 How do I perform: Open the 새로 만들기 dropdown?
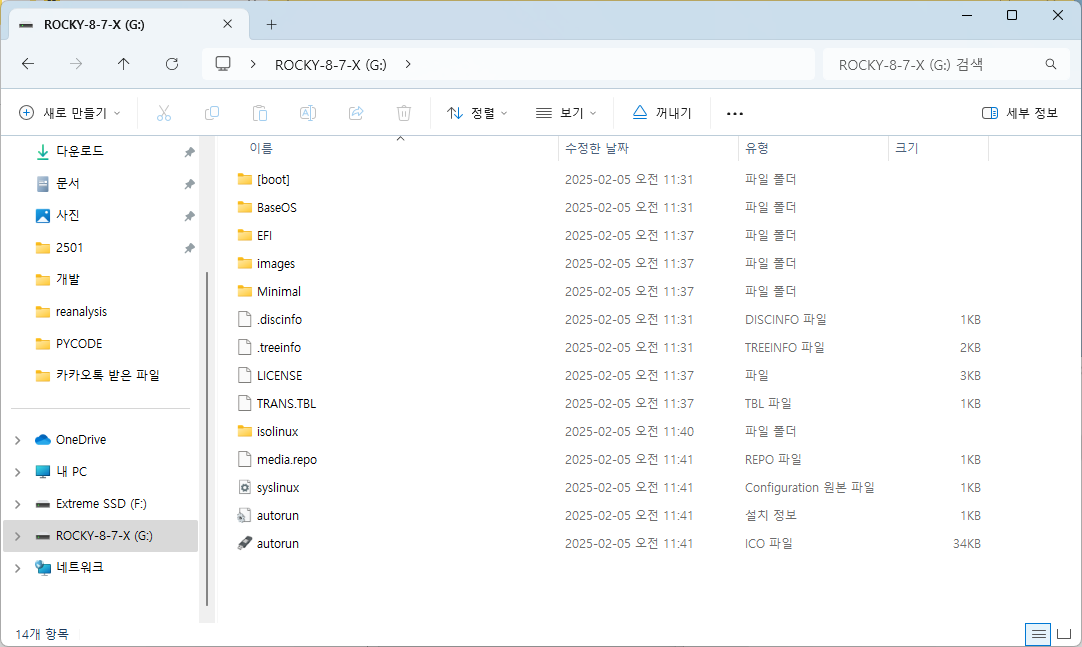[x=69, y=113]
